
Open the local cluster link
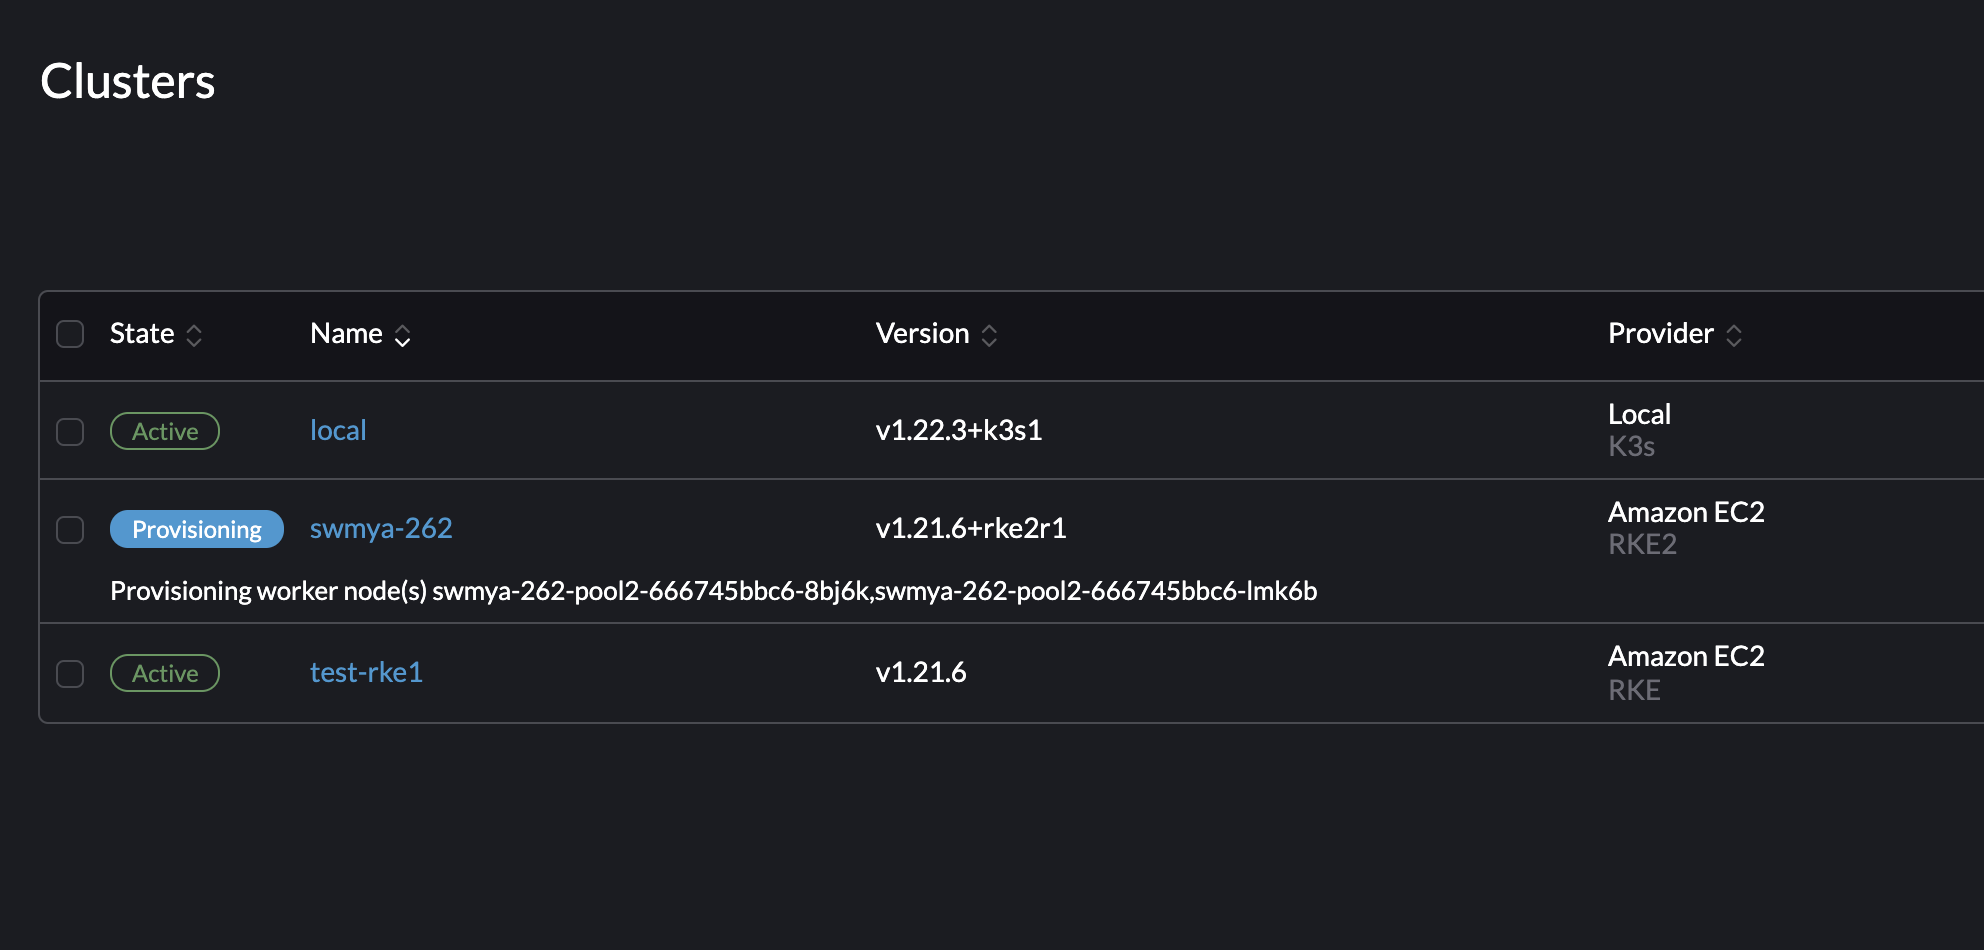coord(337,430)
